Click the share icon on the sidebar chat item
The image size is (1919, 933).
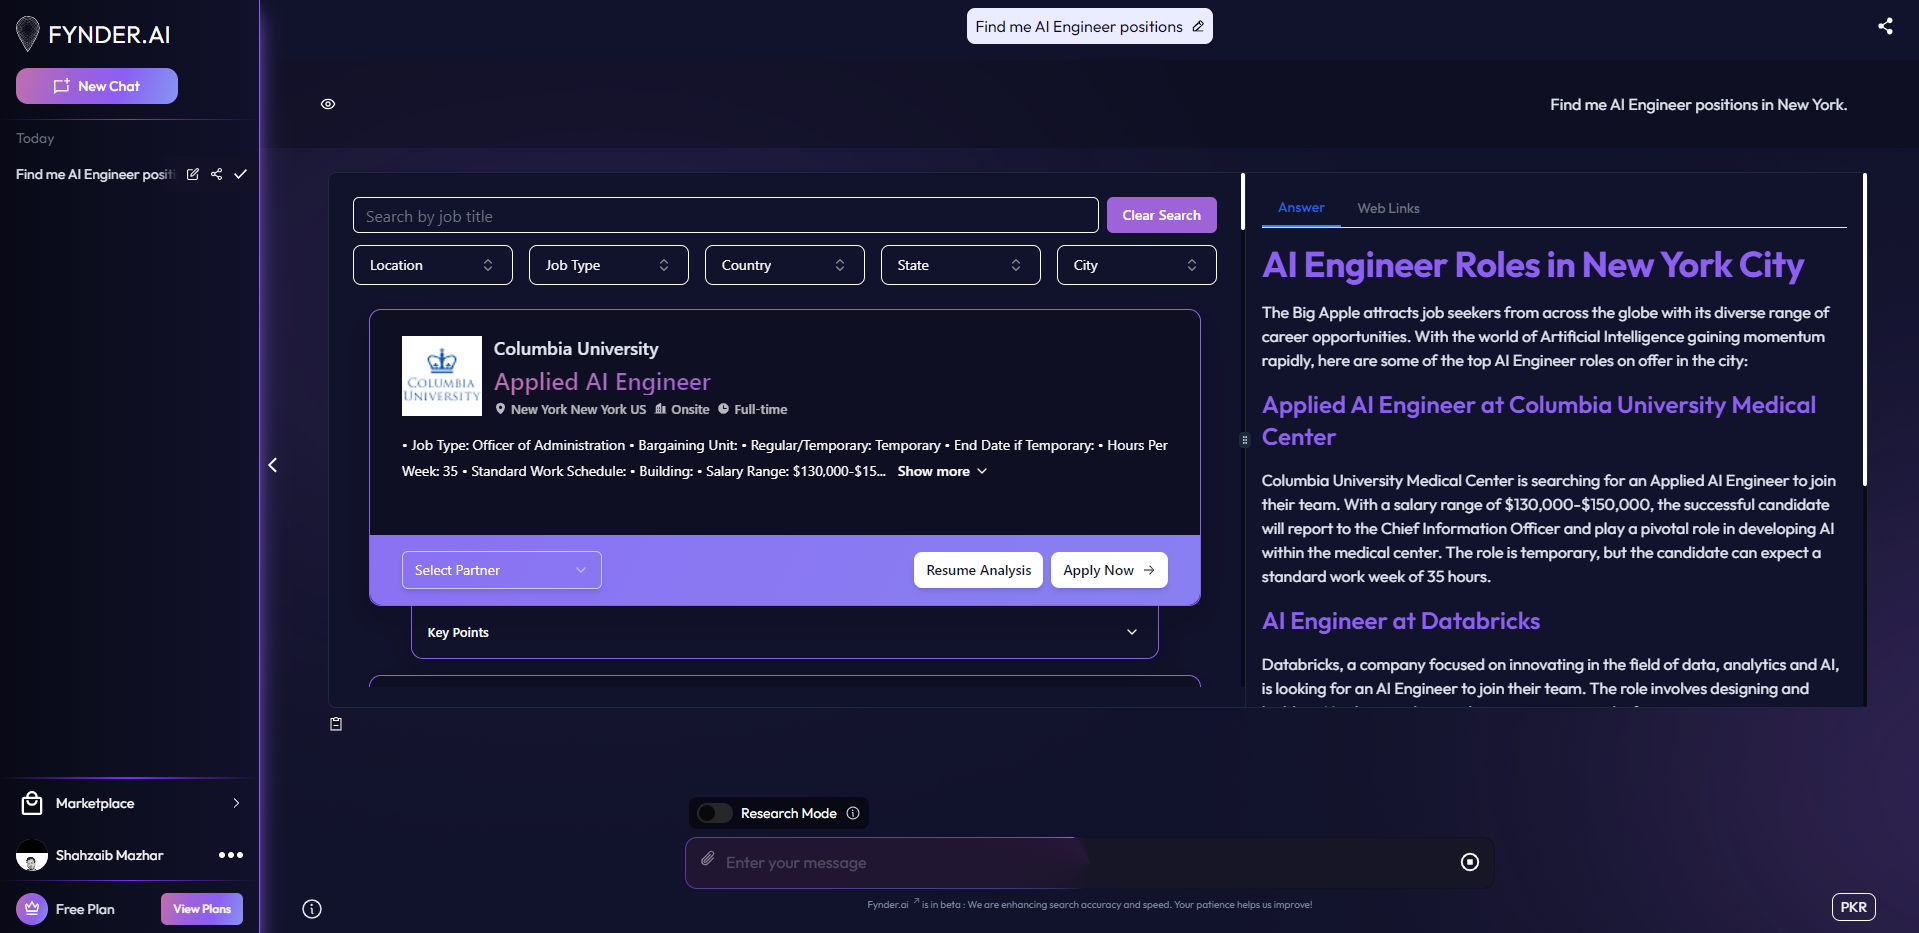[217, 174]
